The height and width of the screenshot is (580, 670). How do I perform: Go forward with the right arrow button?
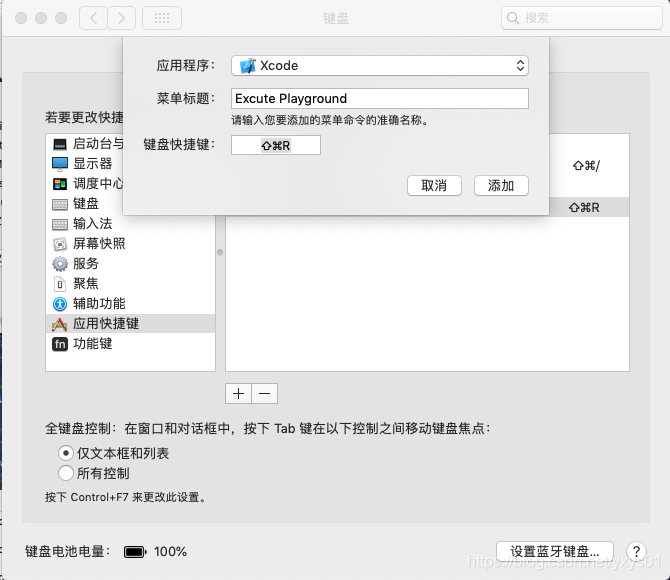122,18
